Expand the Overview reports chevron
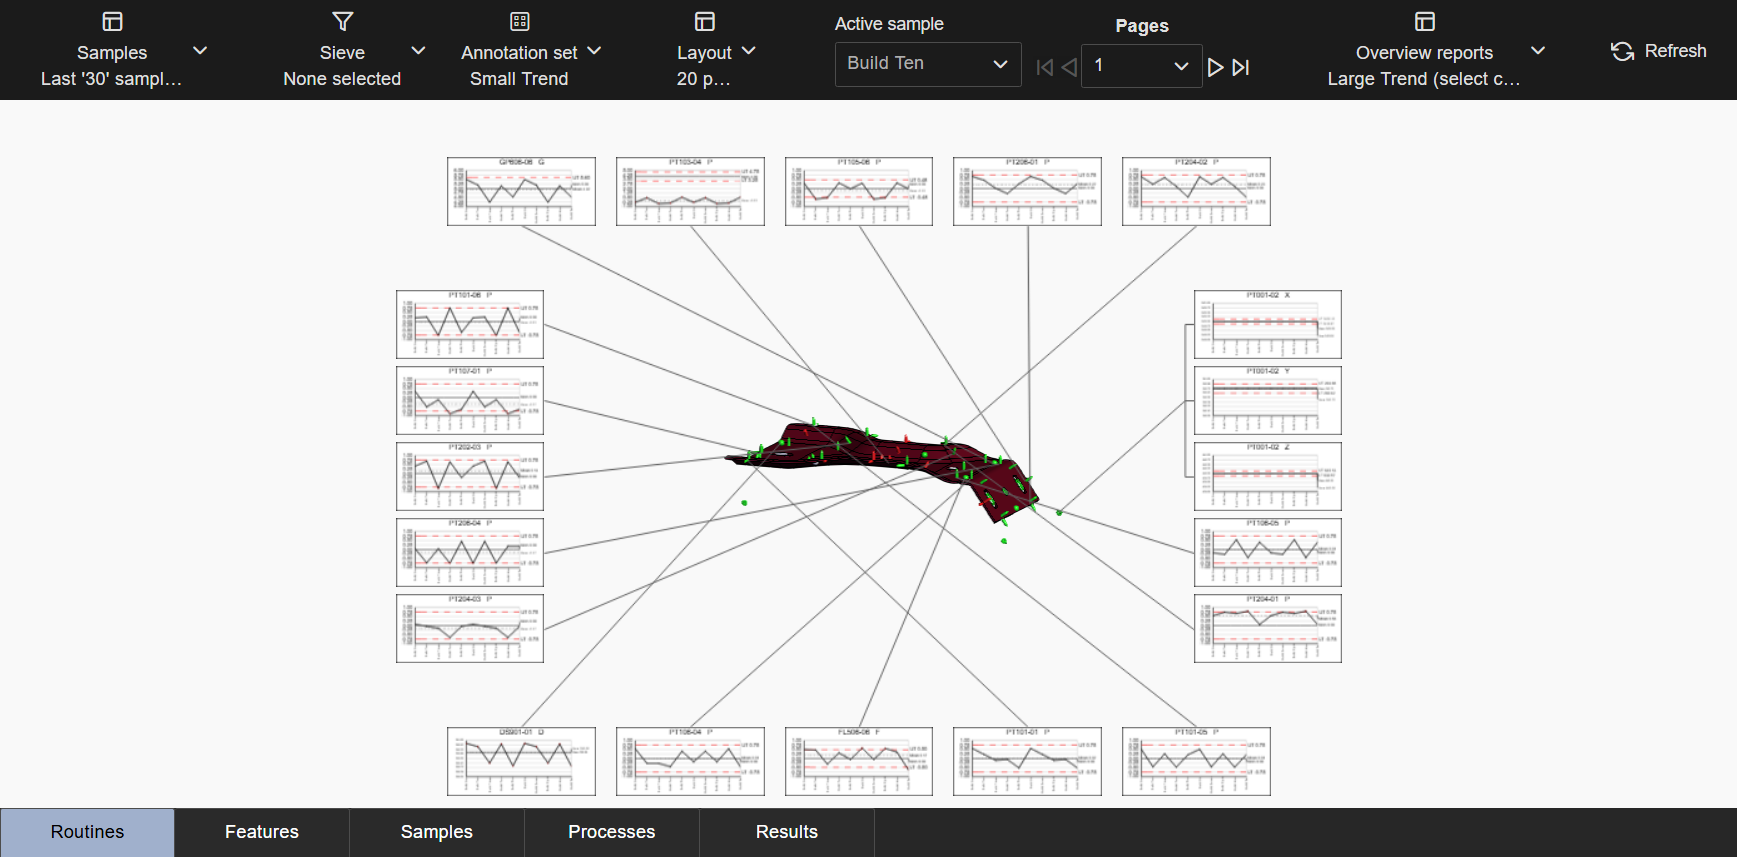 (1538, 51)
